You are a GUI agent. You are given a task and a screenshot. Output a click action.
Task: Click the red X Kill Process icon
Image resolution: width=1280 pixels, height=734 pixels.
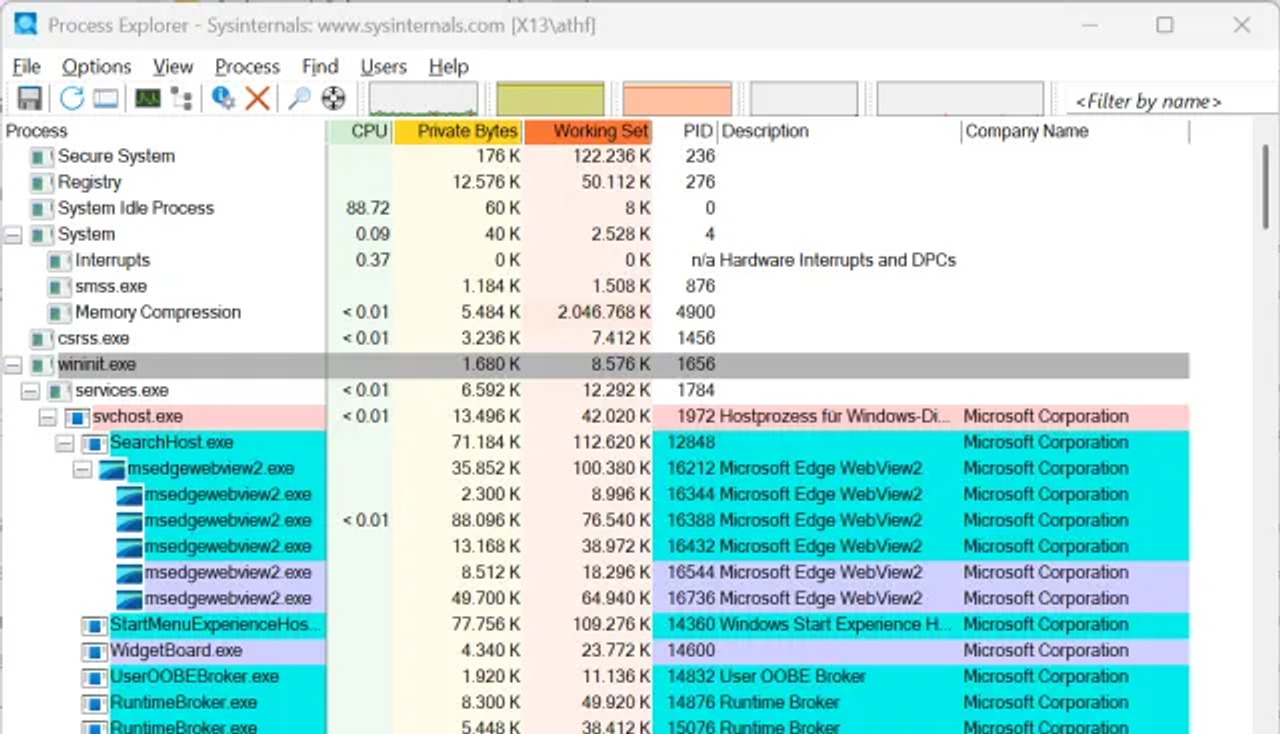click(257, 98)
